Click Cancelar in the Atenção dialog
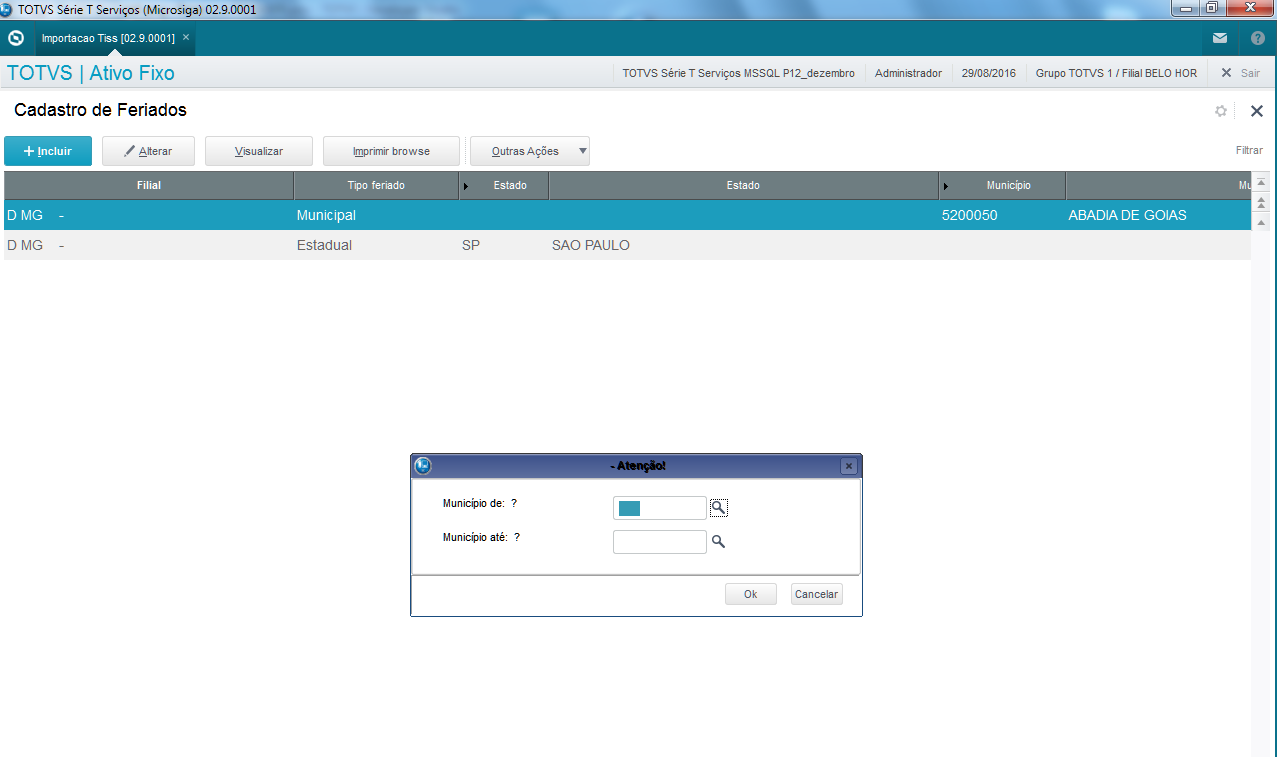The width and height of the screenshot is (1277, 757). (816, 594)
